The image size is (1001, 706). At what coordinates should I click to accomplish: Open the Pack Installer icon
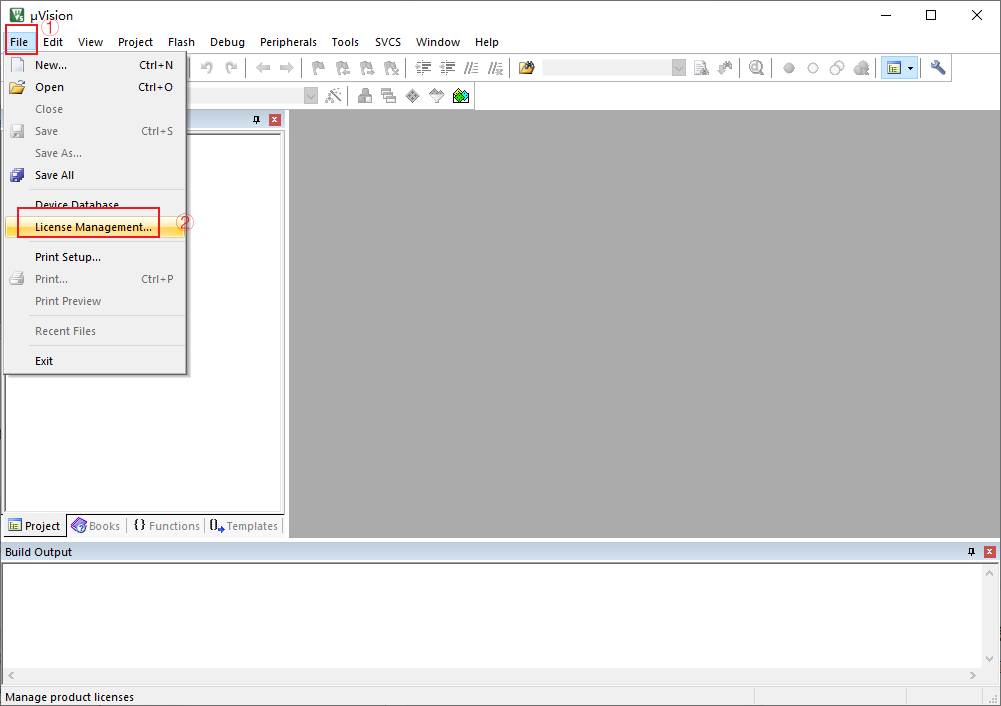[x=460, y=96]
